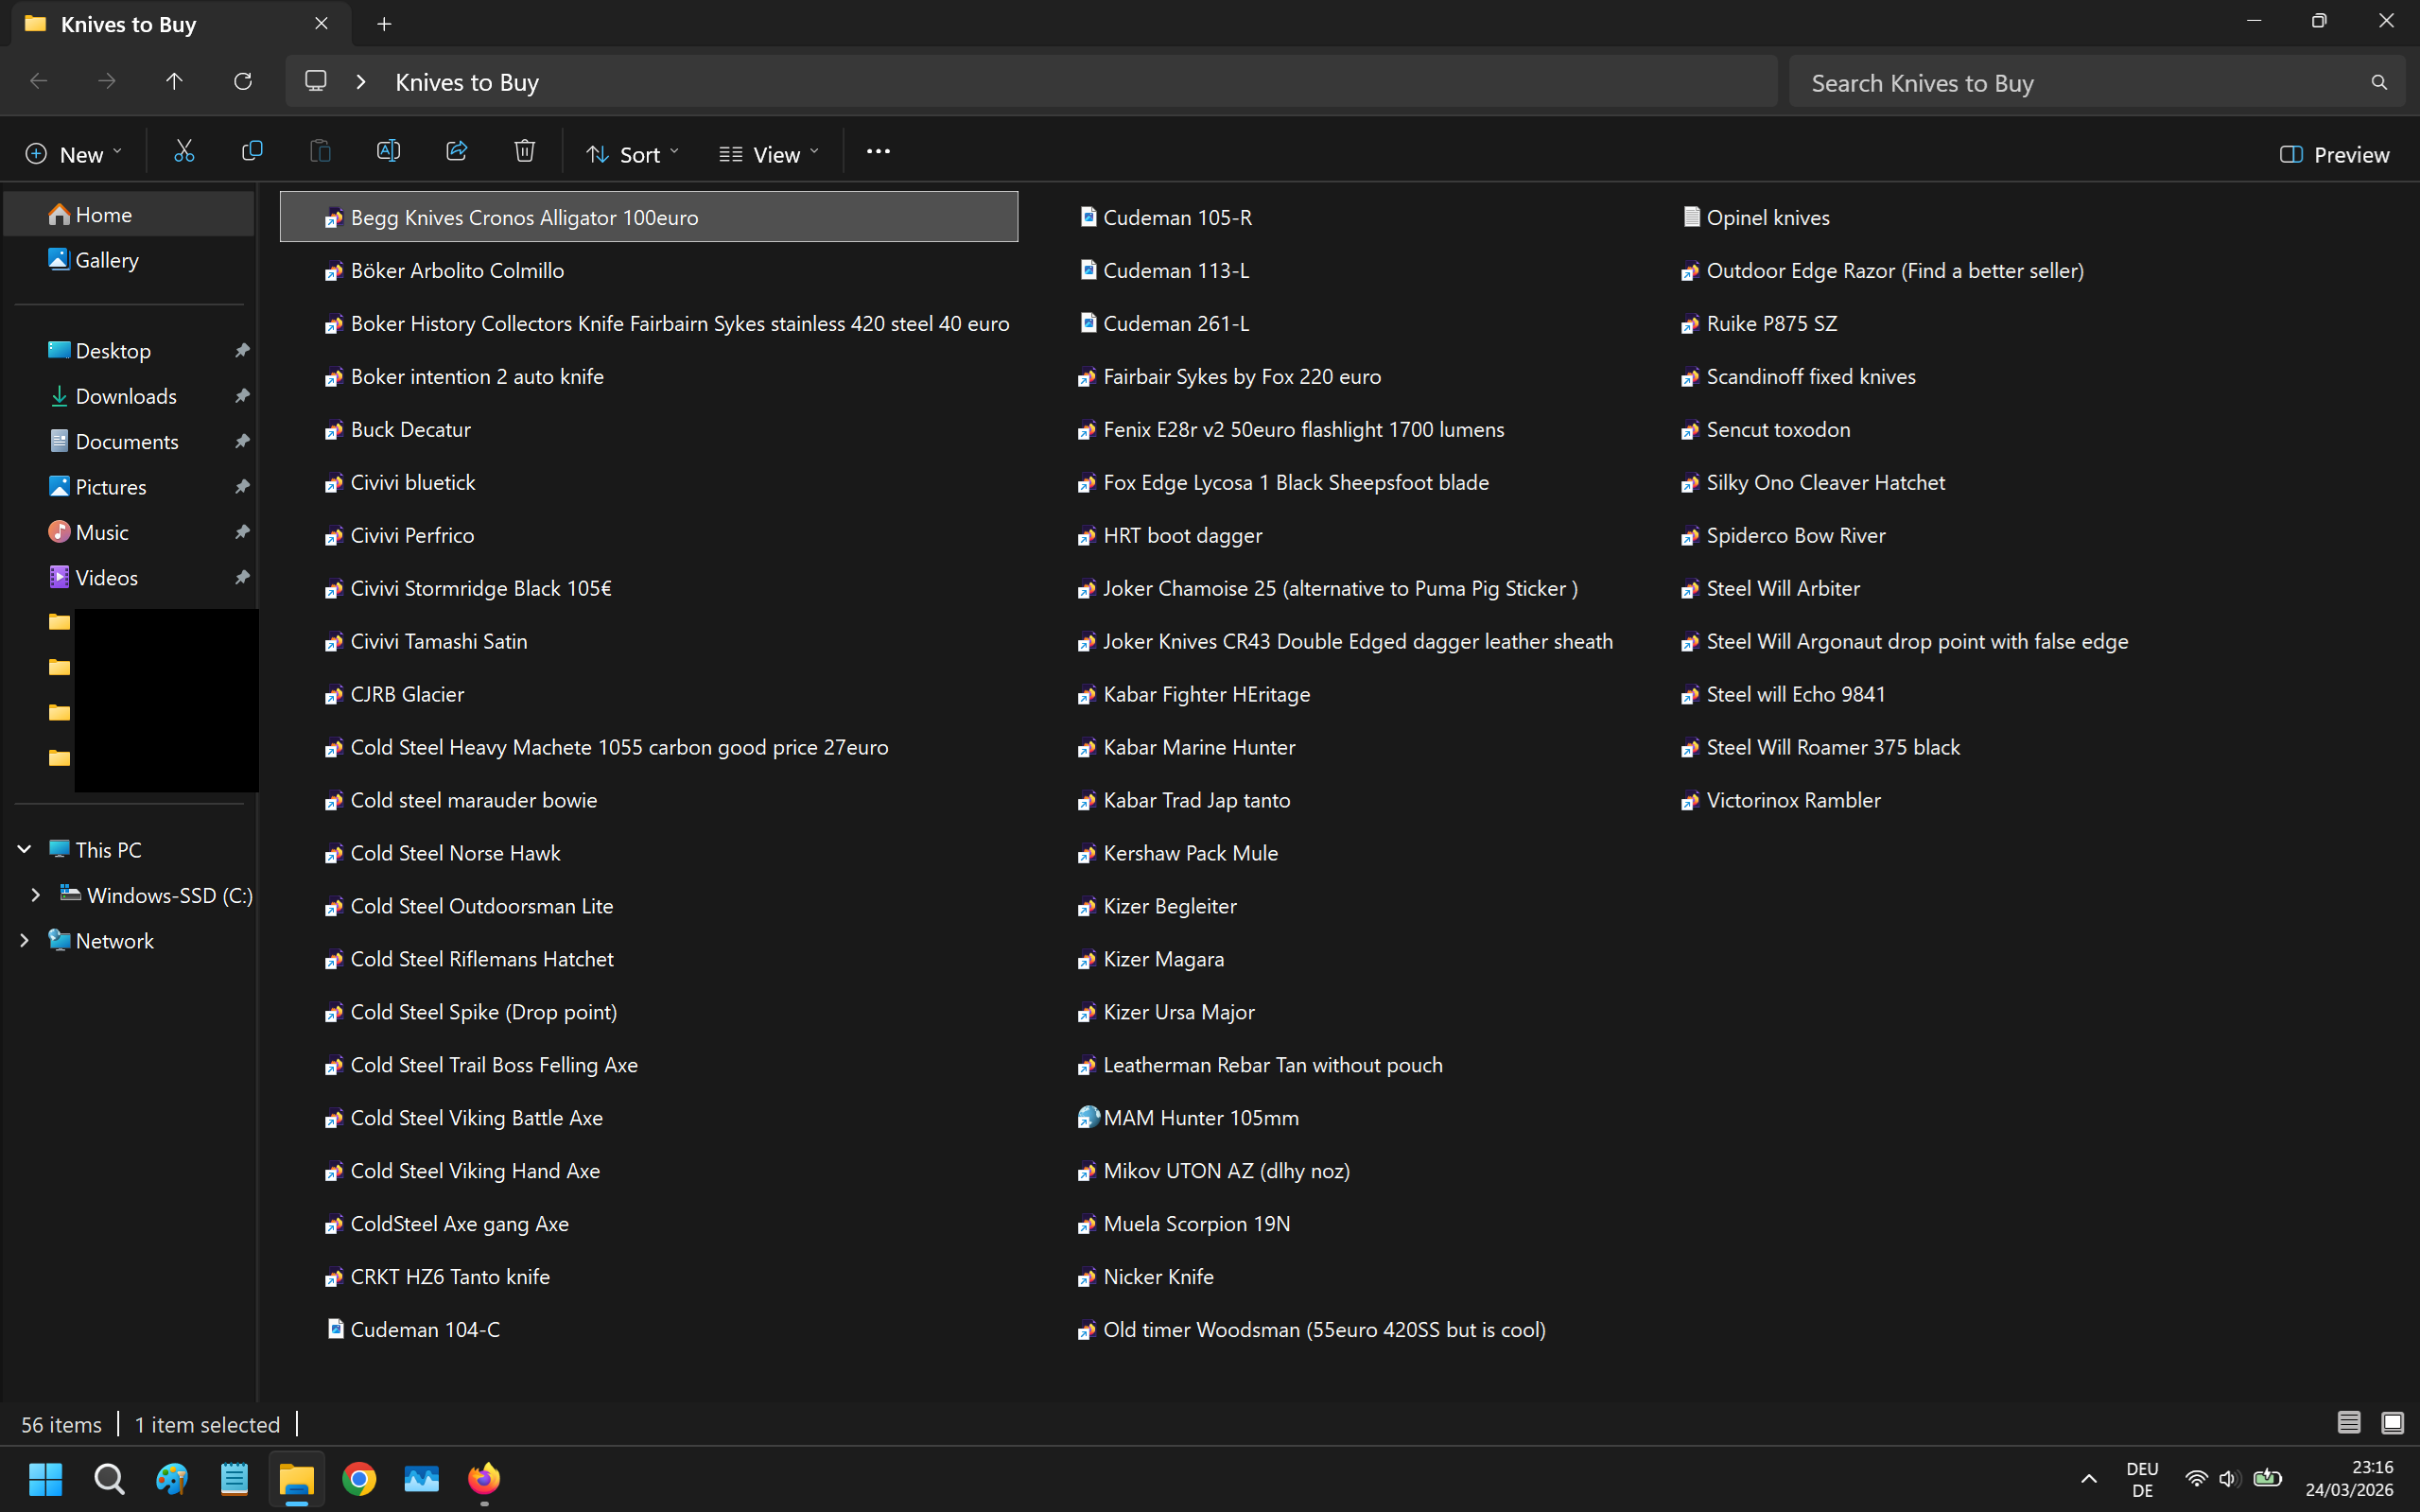Go up one folder with the up arrow

(174, 81)
